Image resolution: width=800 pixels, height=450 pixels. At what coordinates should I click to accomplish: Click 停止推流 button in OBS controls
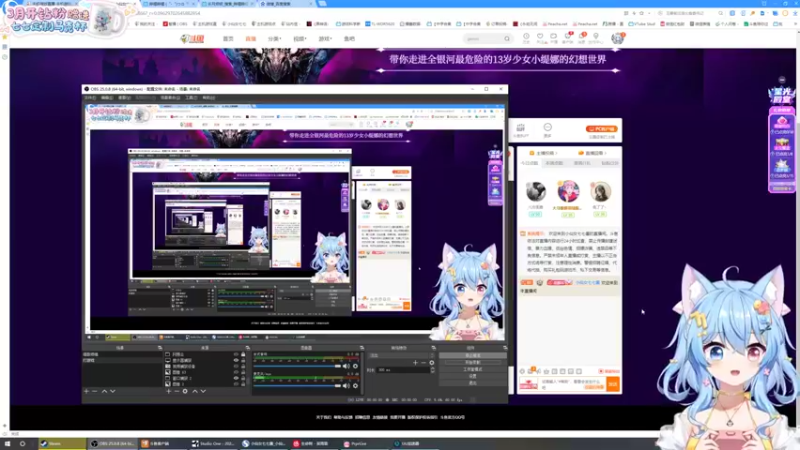click(x=472, y=356)
